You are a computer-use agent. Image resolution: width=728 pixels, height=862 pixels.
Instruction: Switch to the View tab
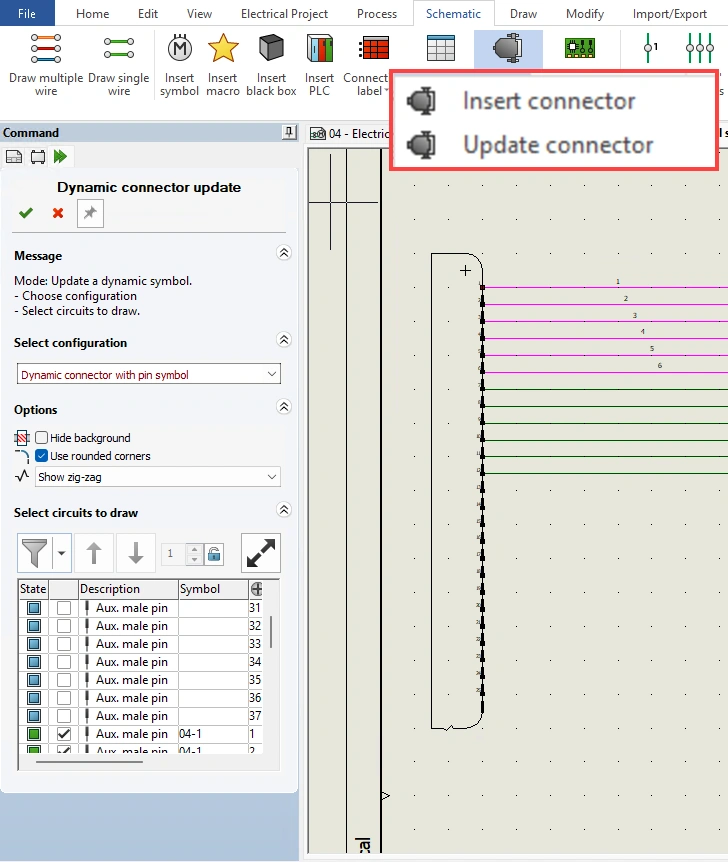point(199,14)
